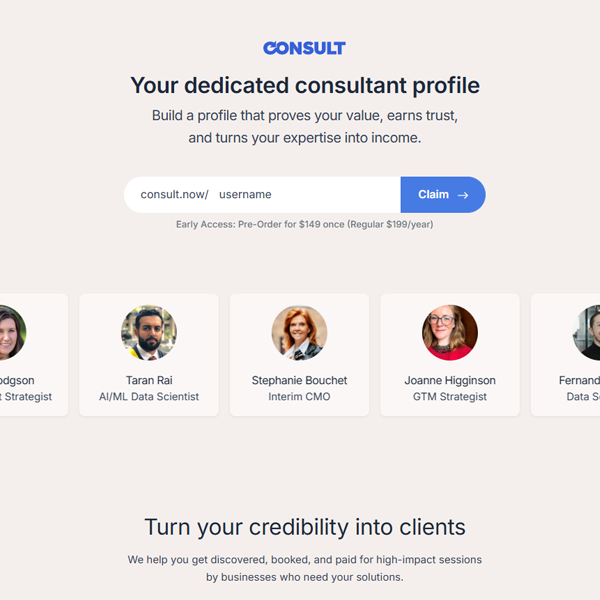This screenshot has width=600, height=600.
Task: Open Taran Rai's profile photo
Action: tap(149, 333)
